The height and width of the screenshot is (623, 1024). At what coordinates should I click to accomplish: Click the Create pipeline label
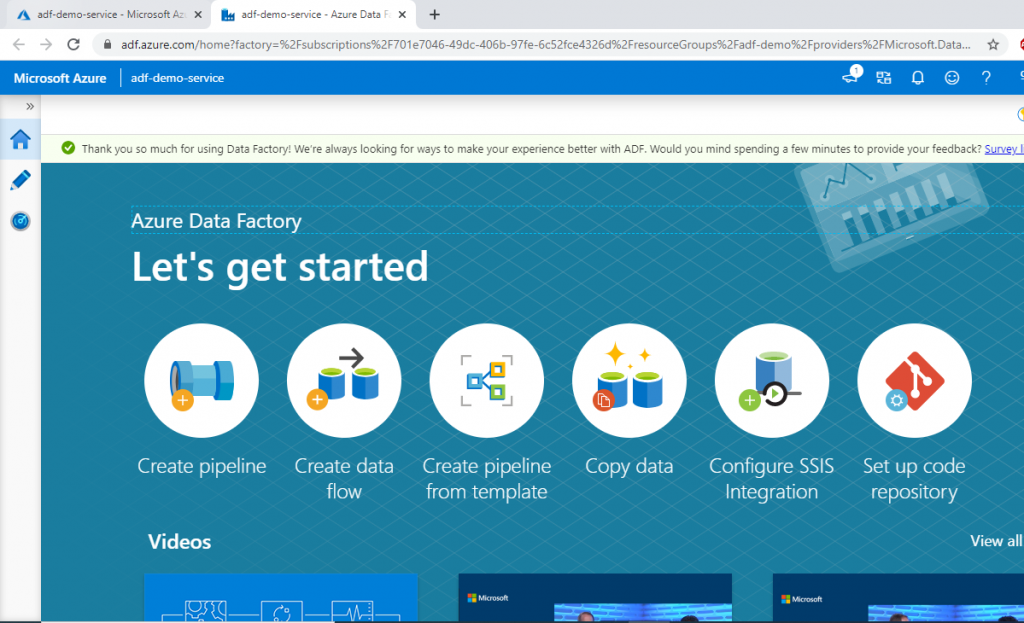202,466
